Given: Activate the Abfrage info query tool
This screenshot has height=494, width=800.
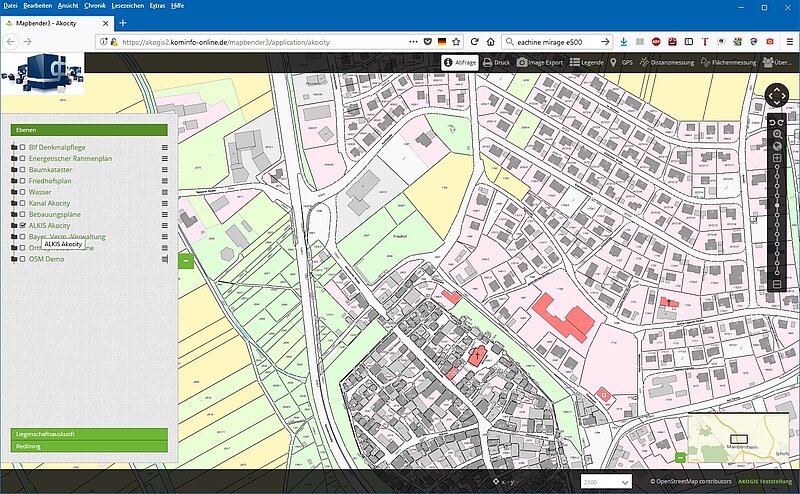Looking at the screenshot, I should click(x=460, y=62).
